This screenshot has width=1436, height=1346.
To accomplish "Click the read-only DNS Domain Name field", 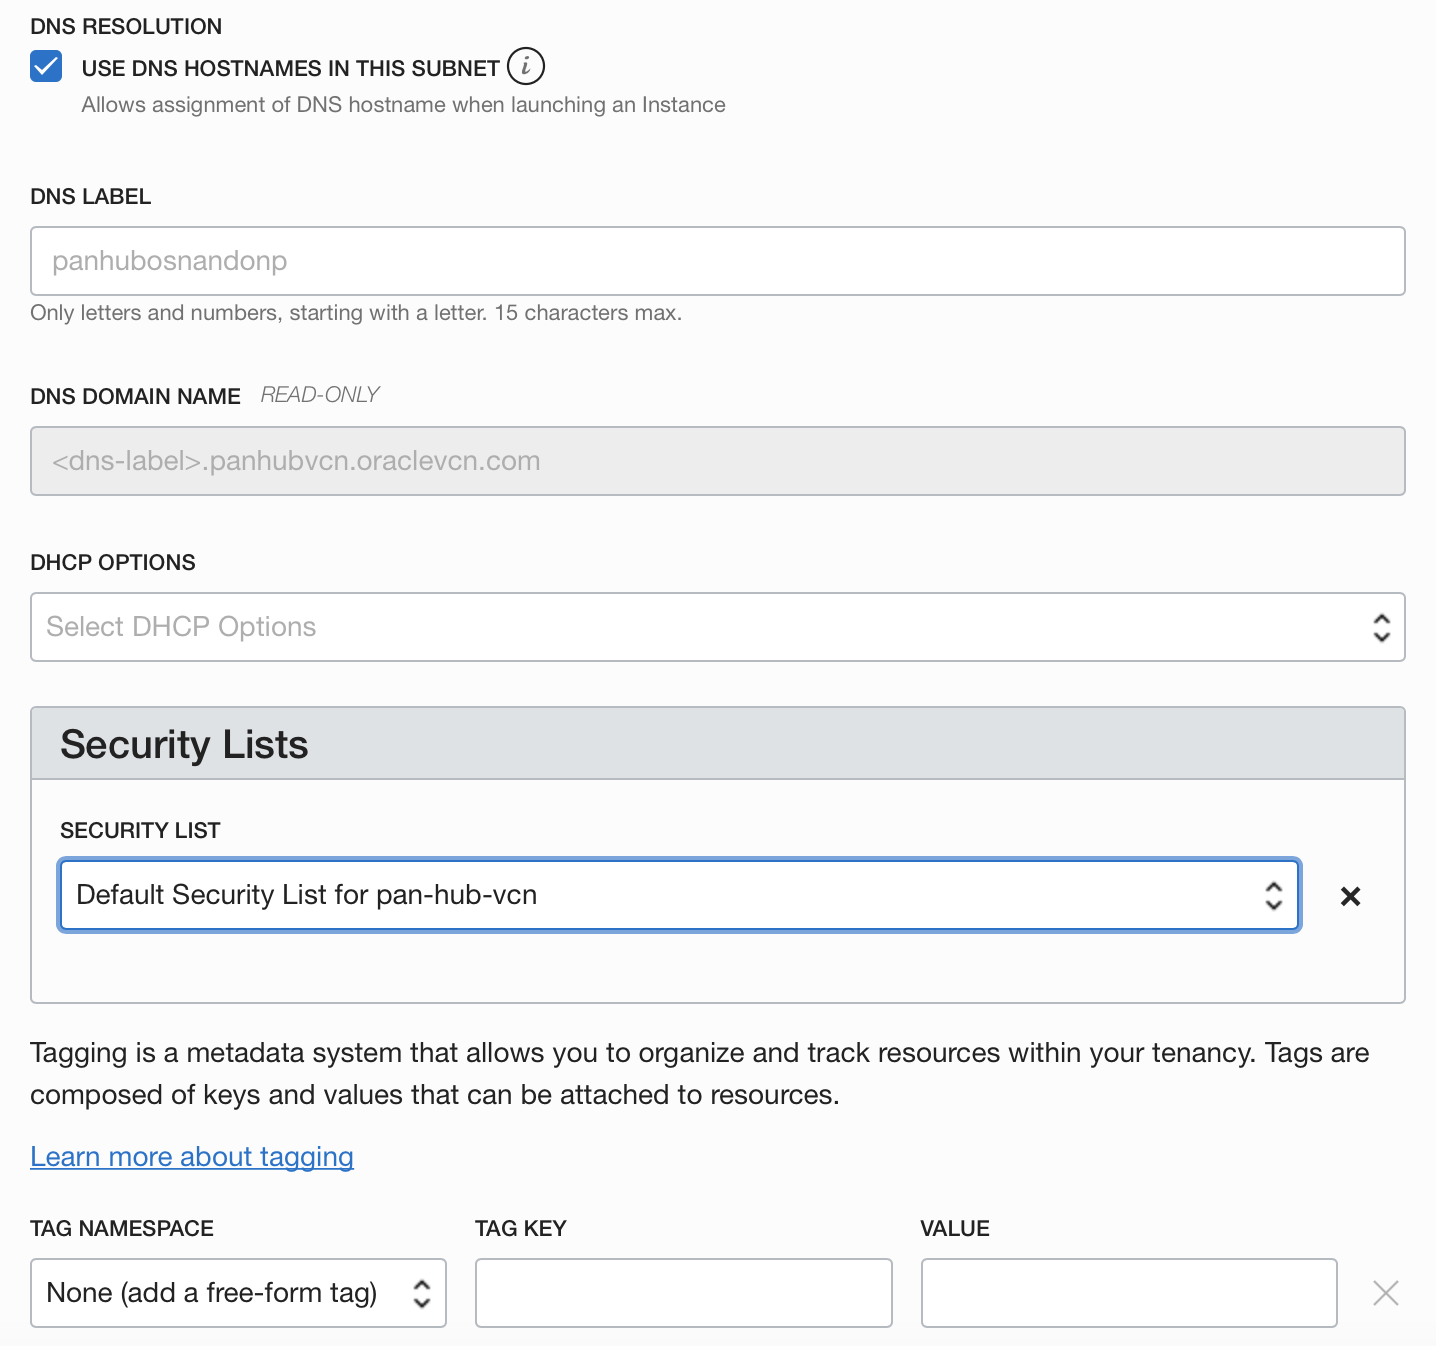I will (717, 461).
